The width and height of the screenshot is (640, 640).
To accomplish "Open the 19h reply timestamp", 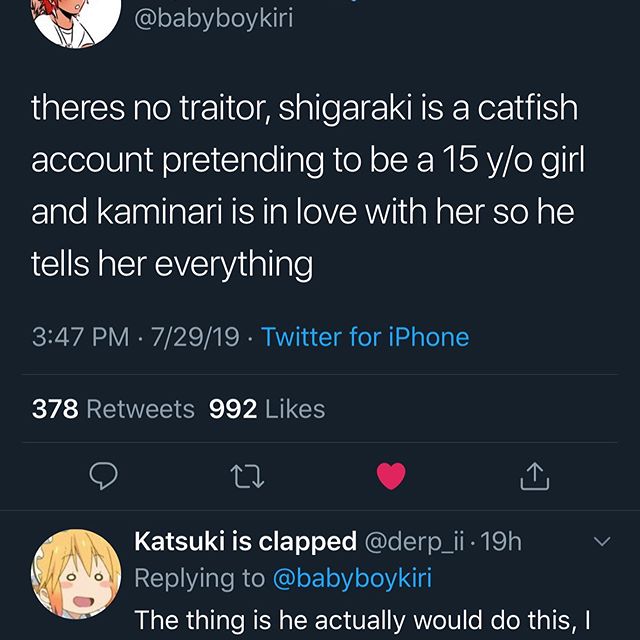I will coord(502,541).
